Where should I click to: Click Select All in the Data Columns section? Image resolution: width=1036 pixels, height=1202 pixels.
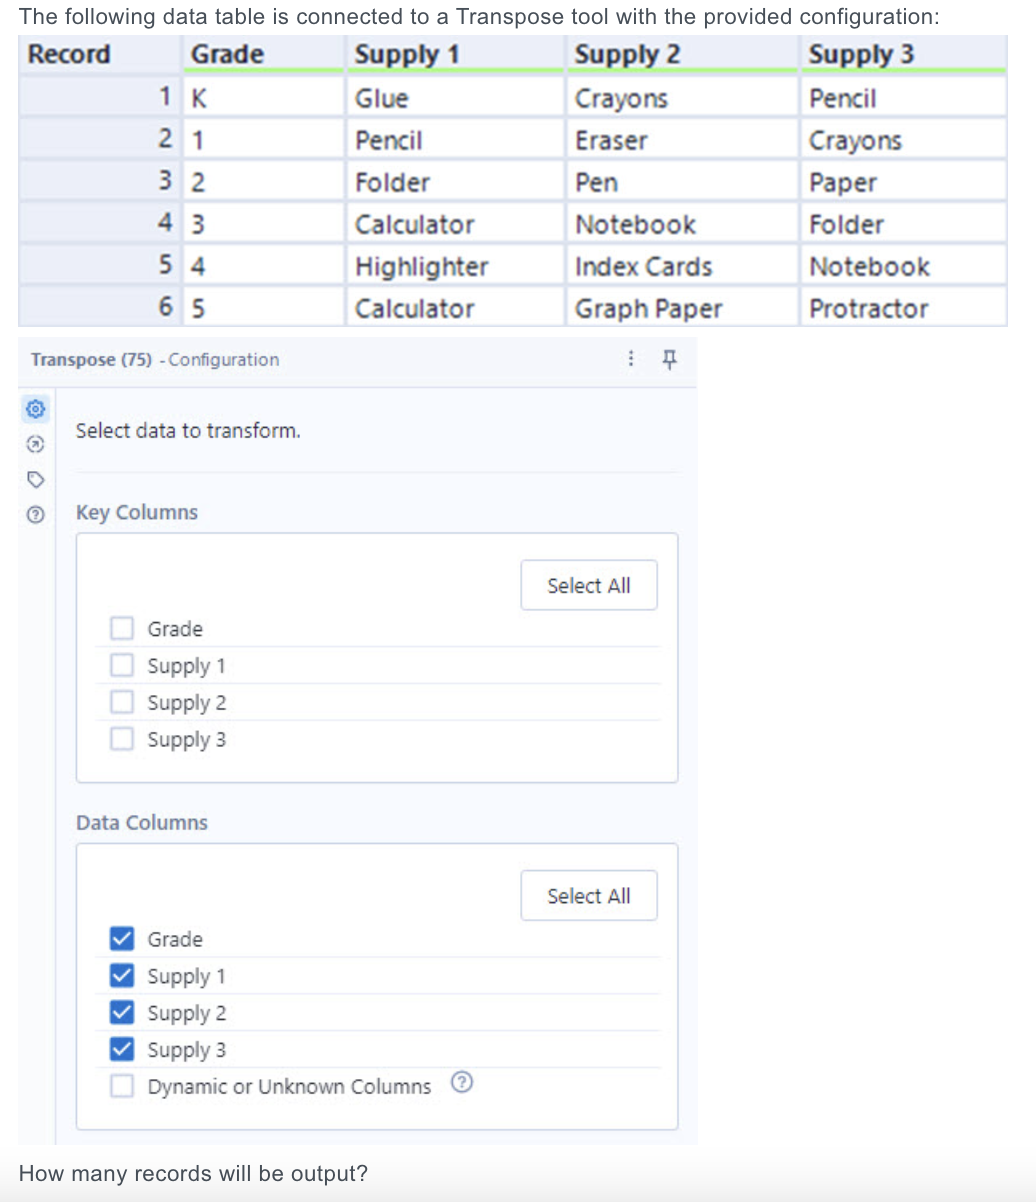coord(588,895)
